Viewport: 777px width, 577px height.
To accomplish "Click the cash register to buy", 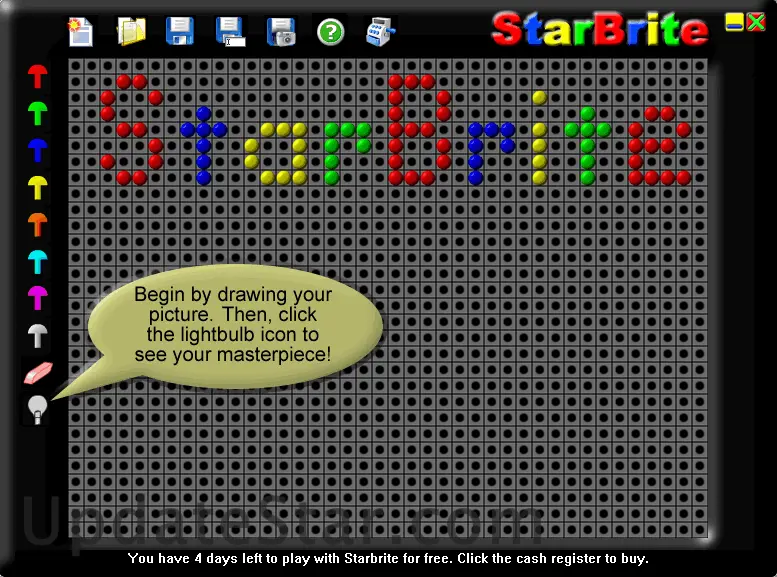I will tap(380, 32).
